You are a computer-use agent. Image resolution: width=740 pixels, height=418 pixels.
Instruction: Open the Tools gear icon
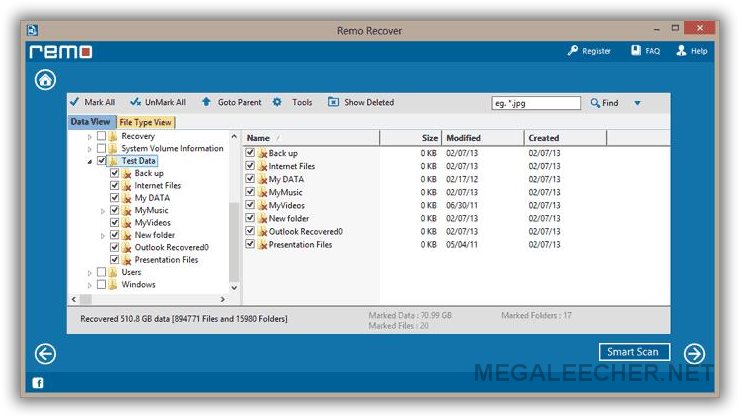pyautogui.click(x=277, y=101)
